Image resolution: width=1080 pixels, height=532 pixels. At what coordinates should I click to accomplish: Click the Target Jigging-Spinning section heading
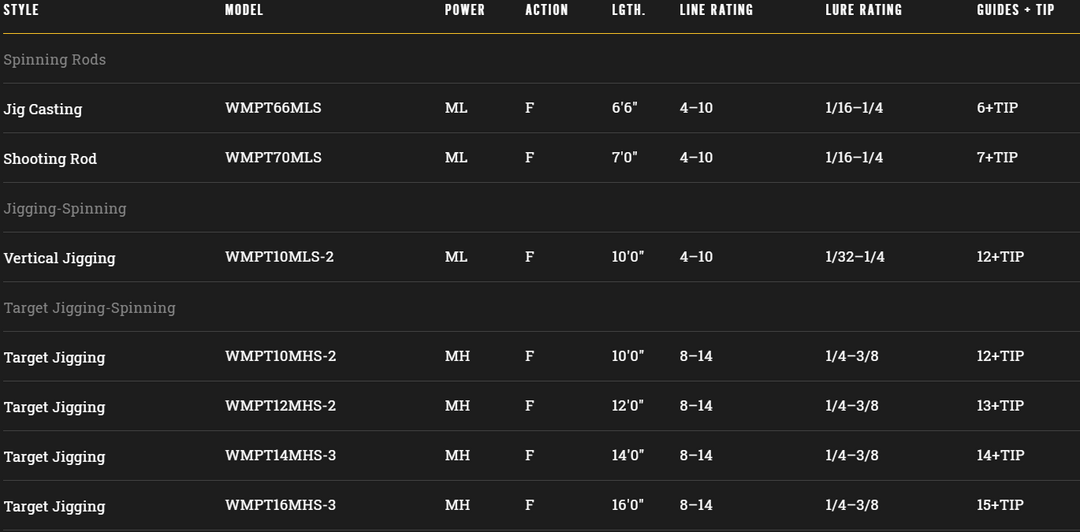90,308
